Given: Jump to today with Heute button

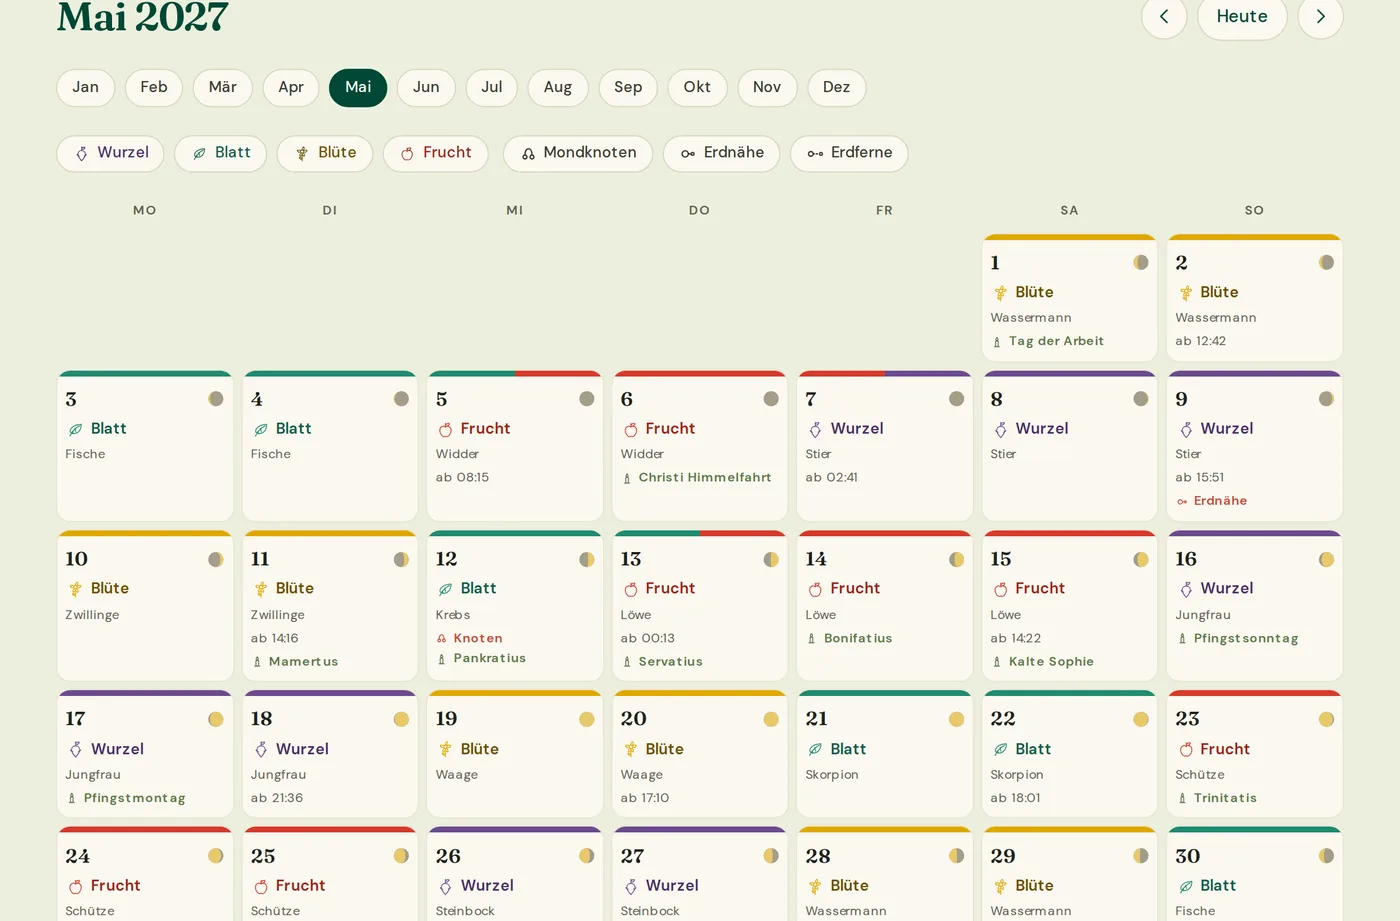Looking at the screenshot, I should [1242, 16].
